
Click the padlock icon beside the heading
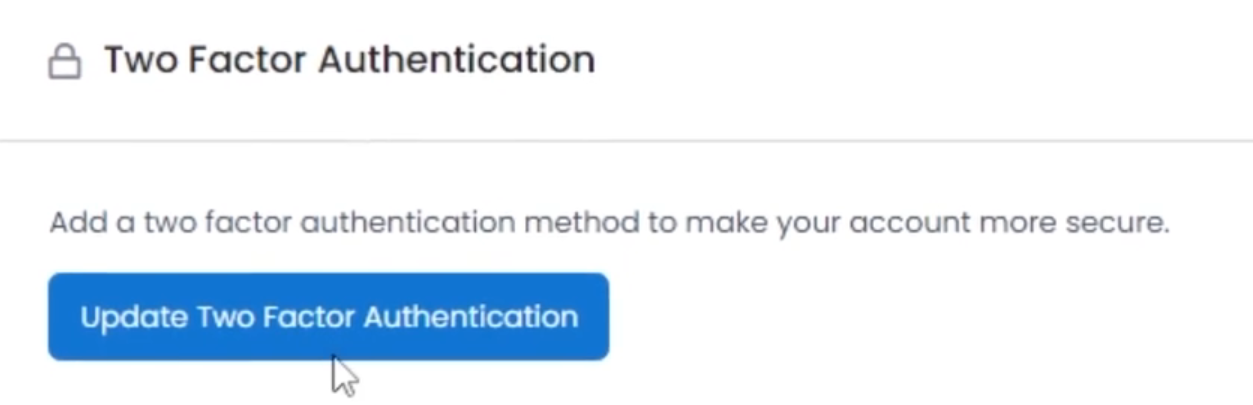(x=65, y=62)
